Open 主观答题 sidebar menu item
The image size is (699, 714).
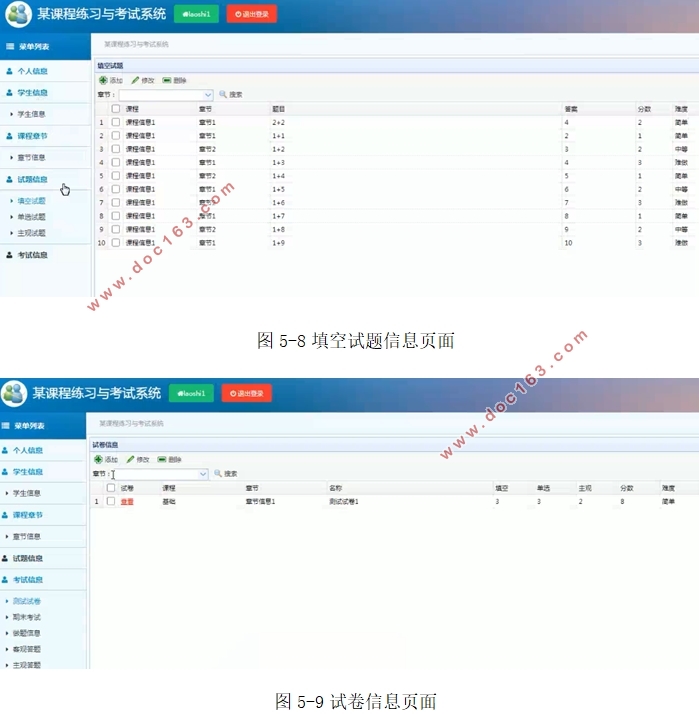27,665
